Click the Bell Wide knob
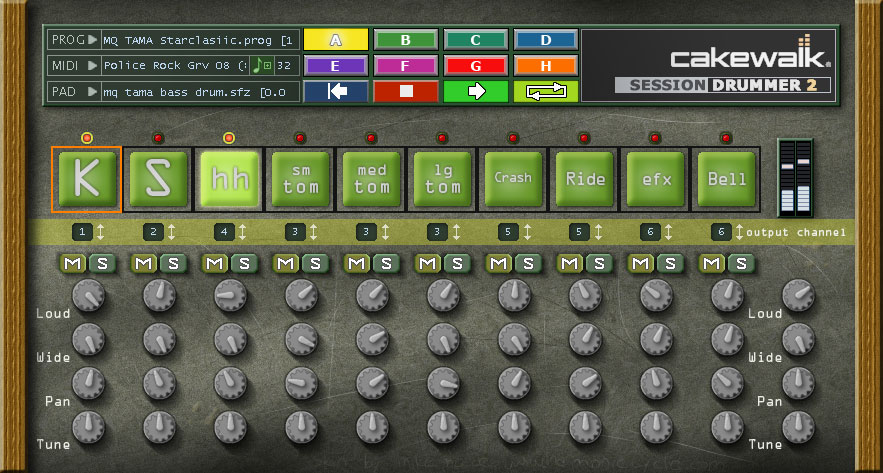This screenshot has height=473, width=883. coord(727,340)
